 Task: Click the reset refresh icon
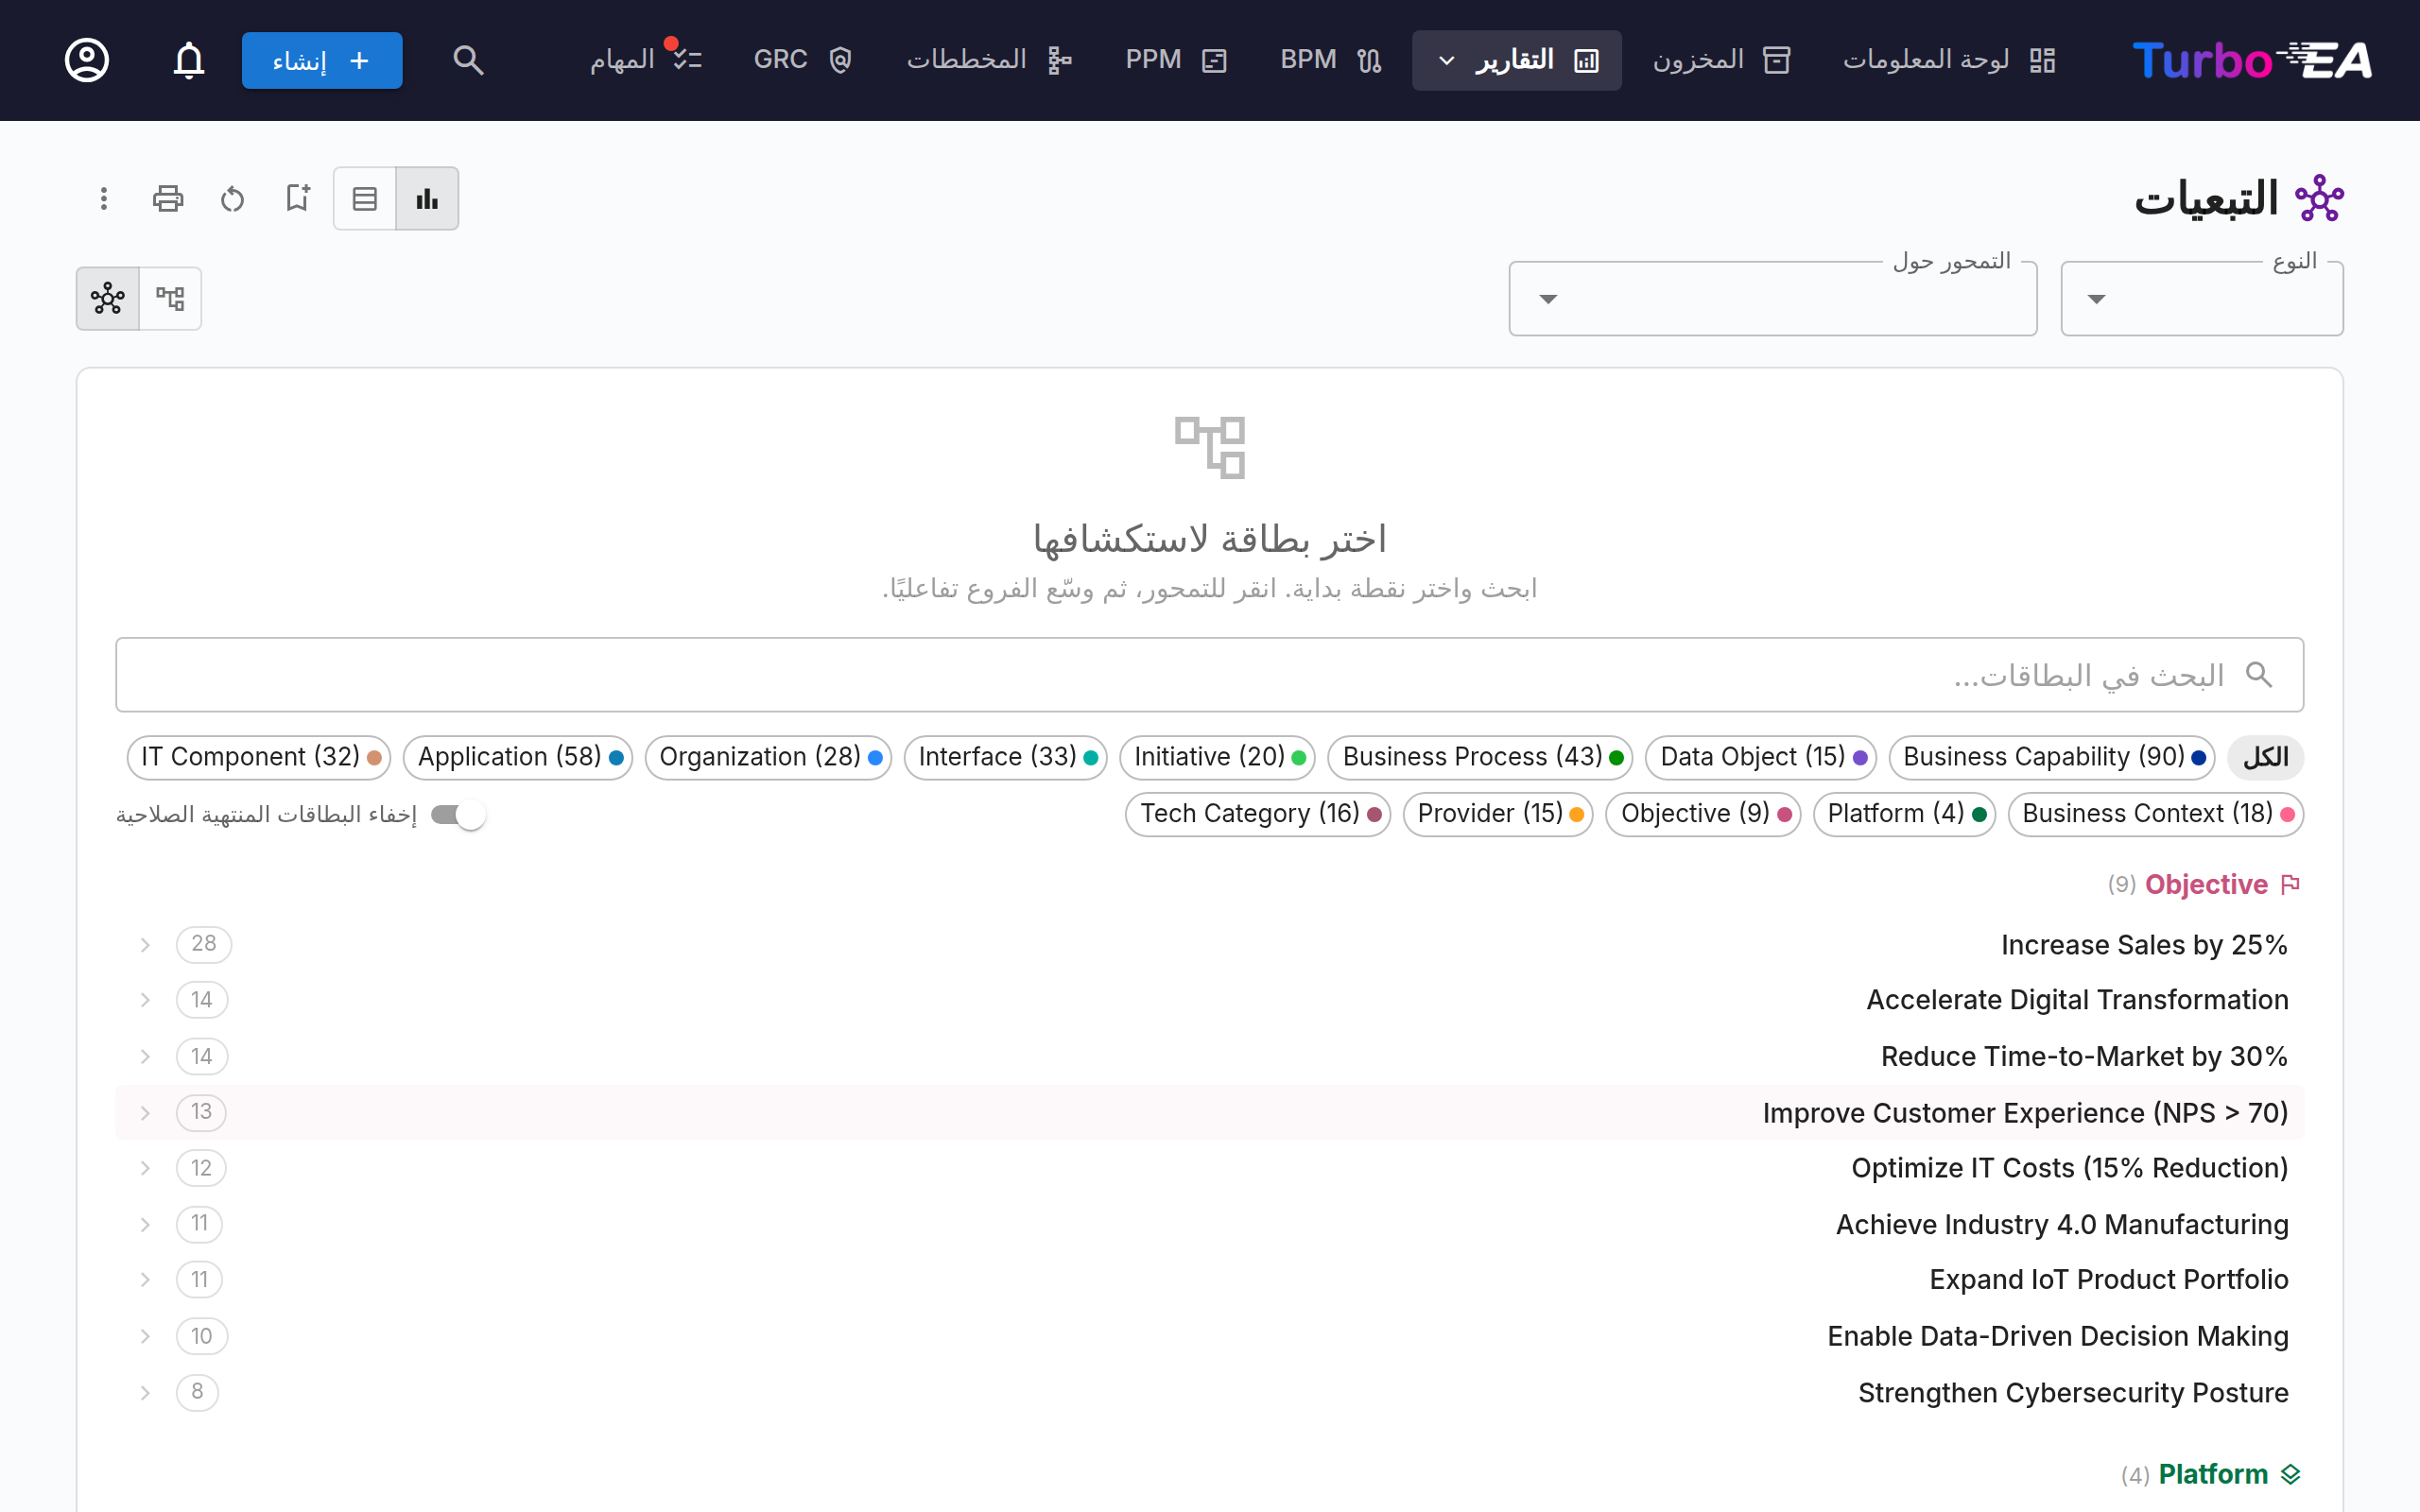pyautogui.click(x=233, y=198)
